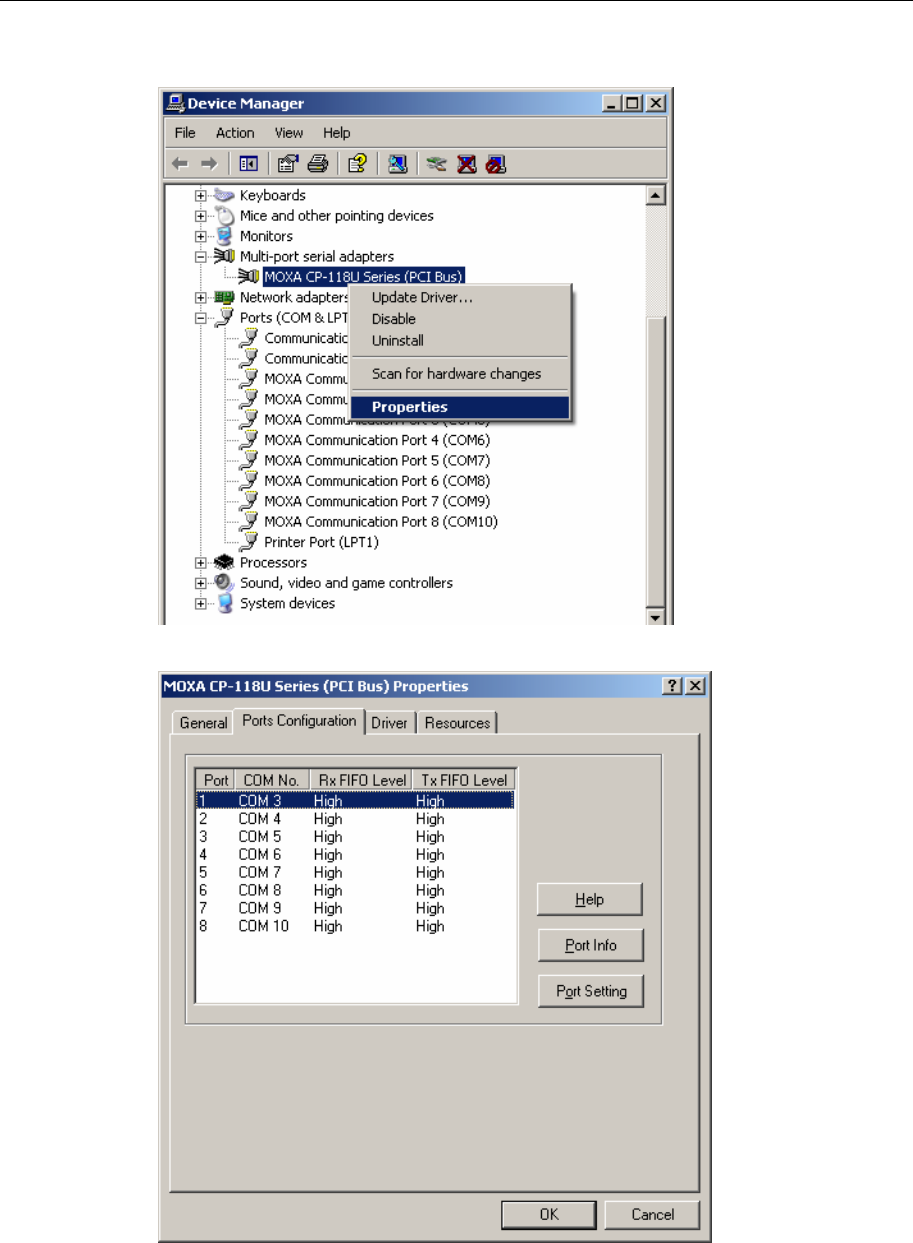
Task: Click the System devices icon
Action: click(x=224, y=603)
